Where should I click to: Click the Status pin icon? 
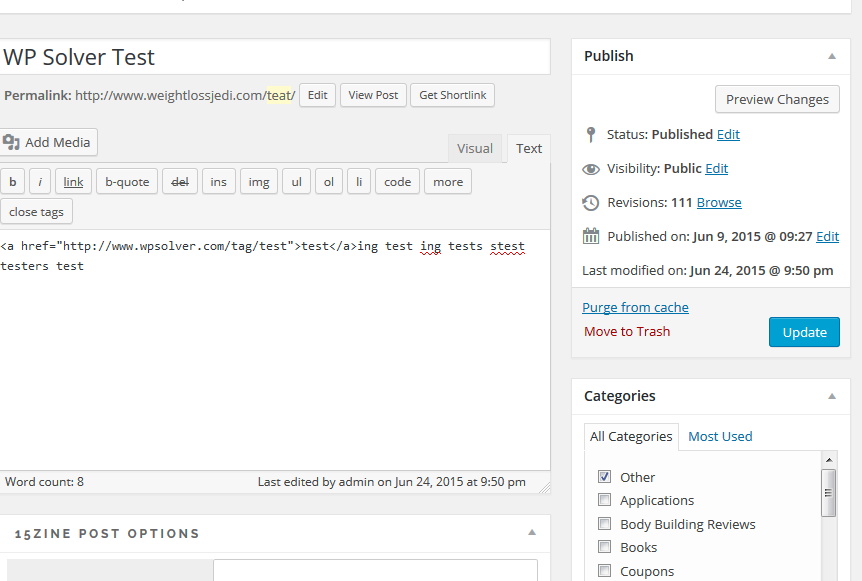(x=591, y=135)
